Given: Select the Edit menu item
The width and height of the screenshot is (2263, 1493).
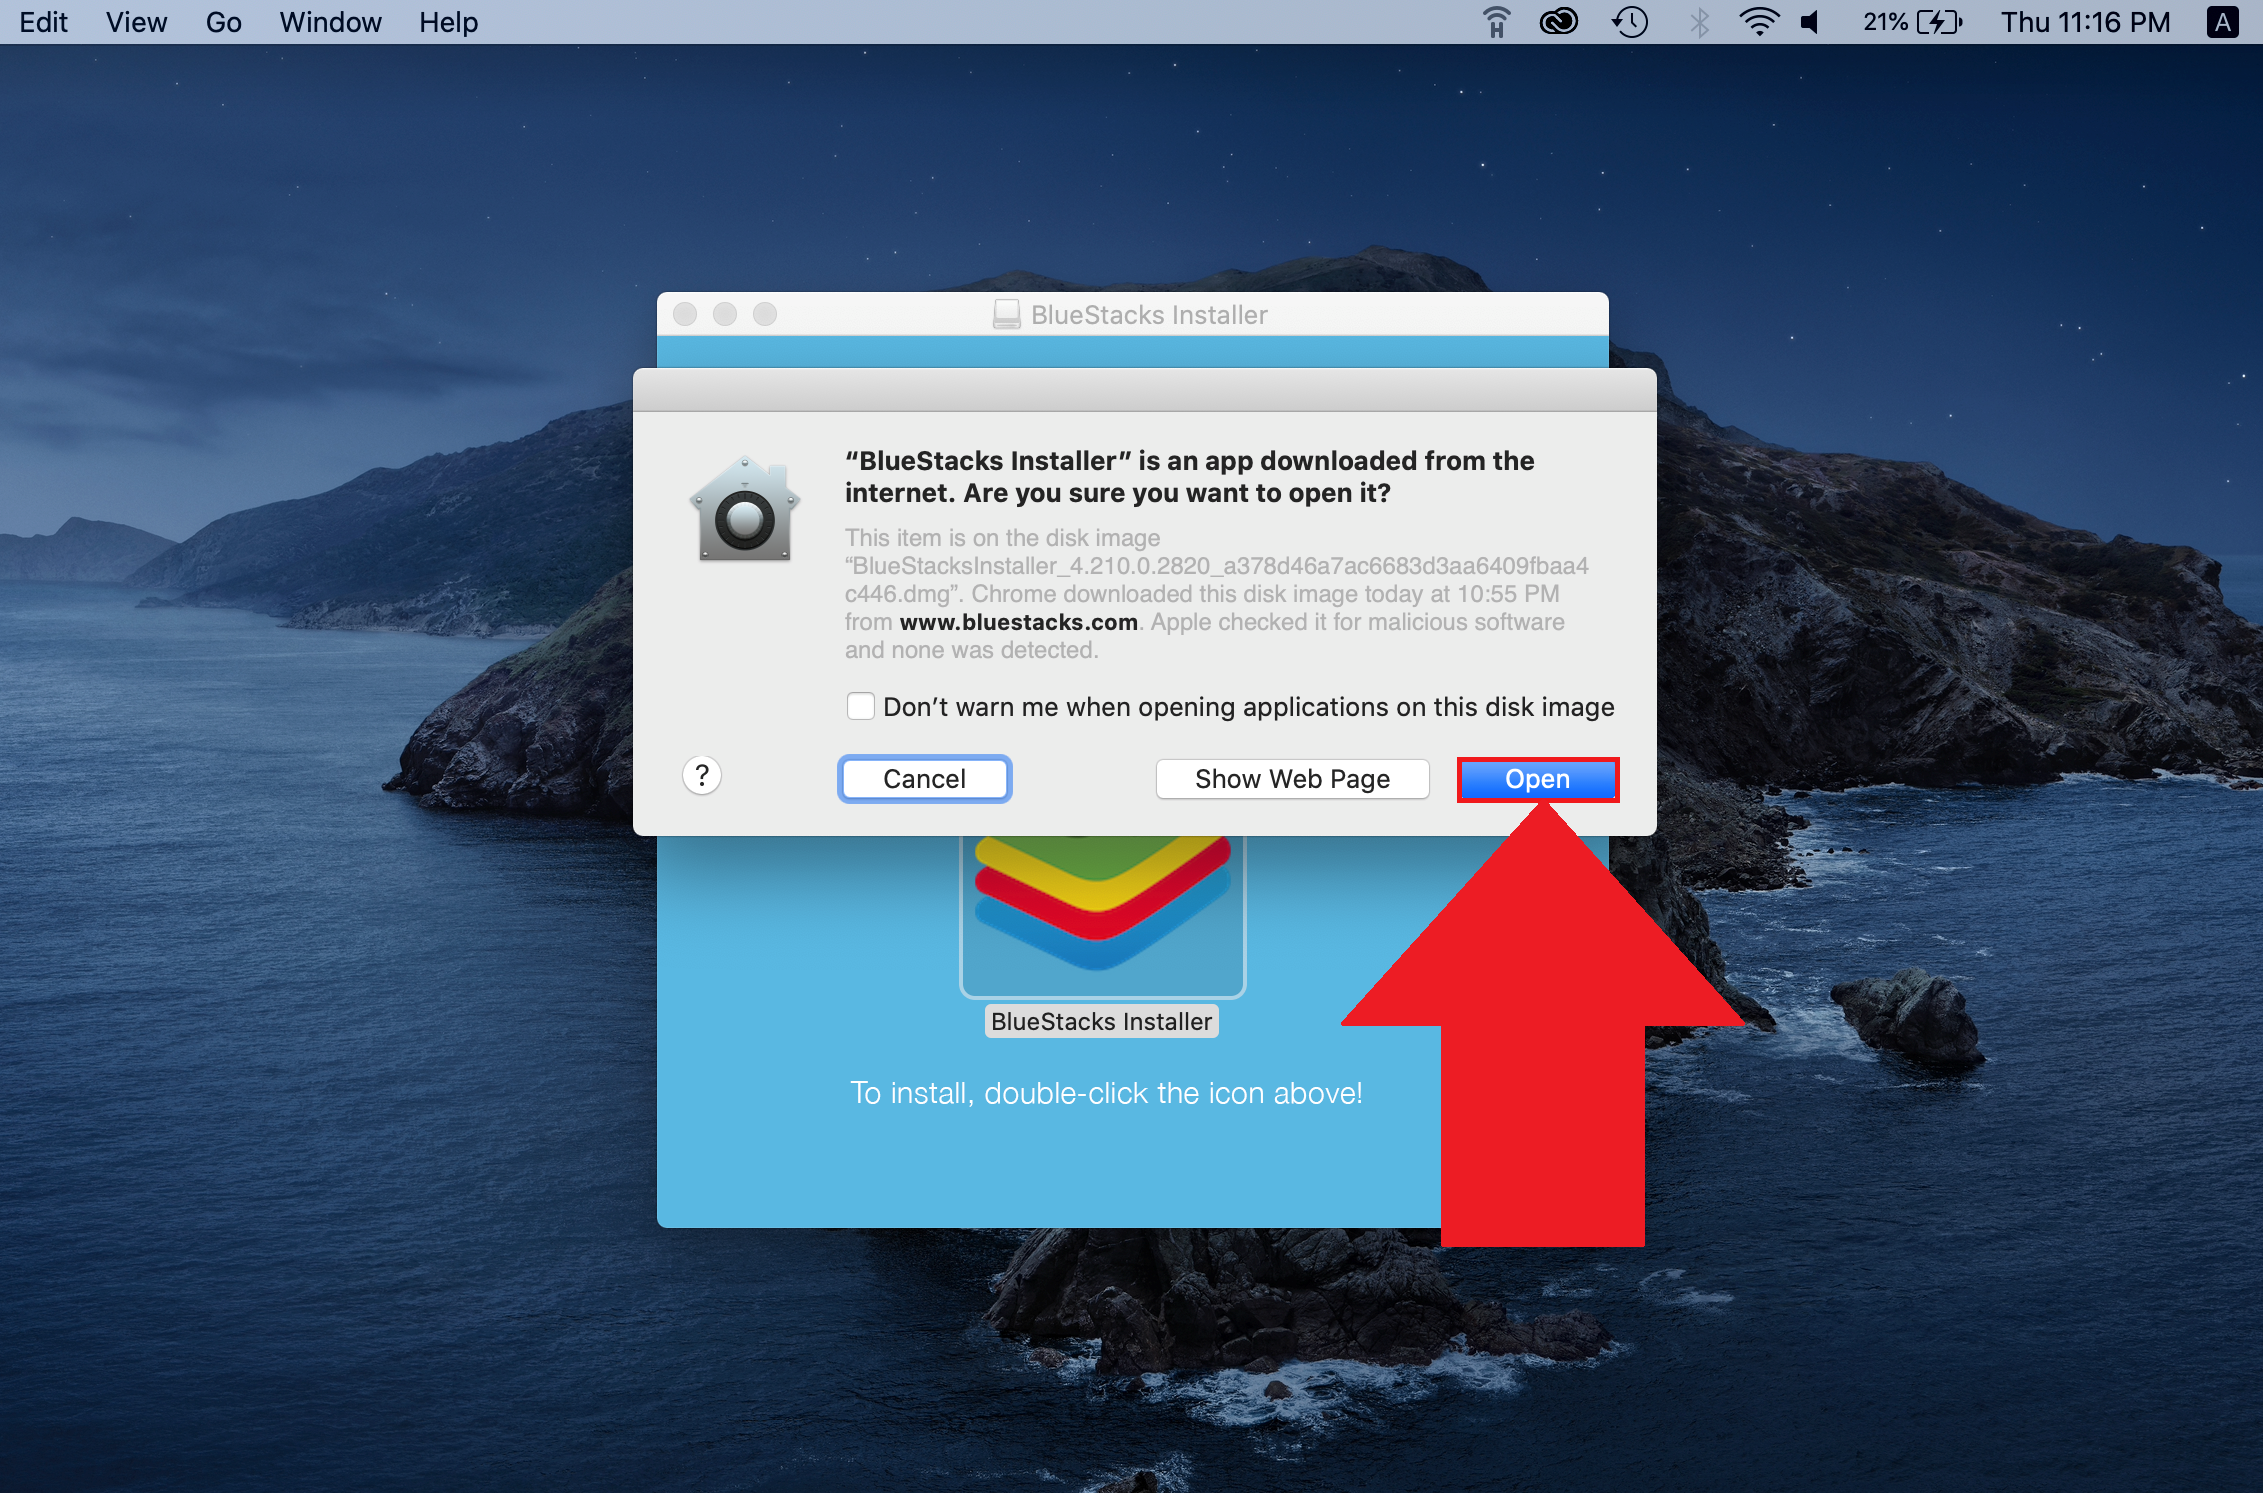Looking at the screenshot, I should coord(40,20).
